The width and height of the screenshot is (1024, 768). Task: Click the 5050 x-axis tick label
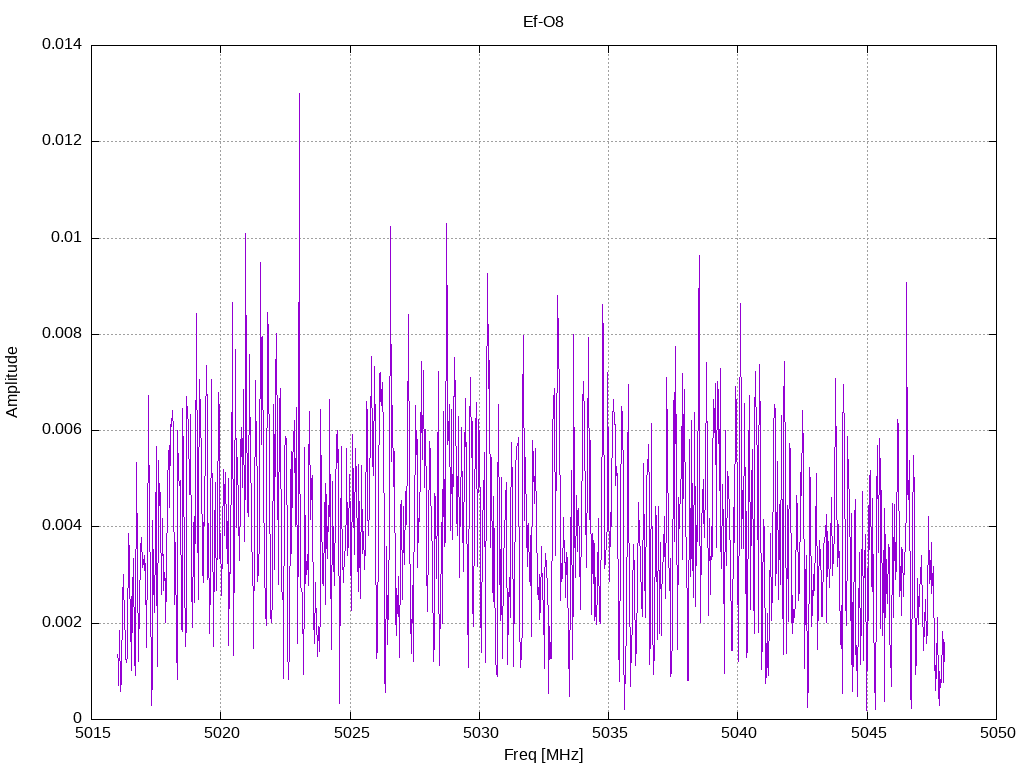coord(997,733)
